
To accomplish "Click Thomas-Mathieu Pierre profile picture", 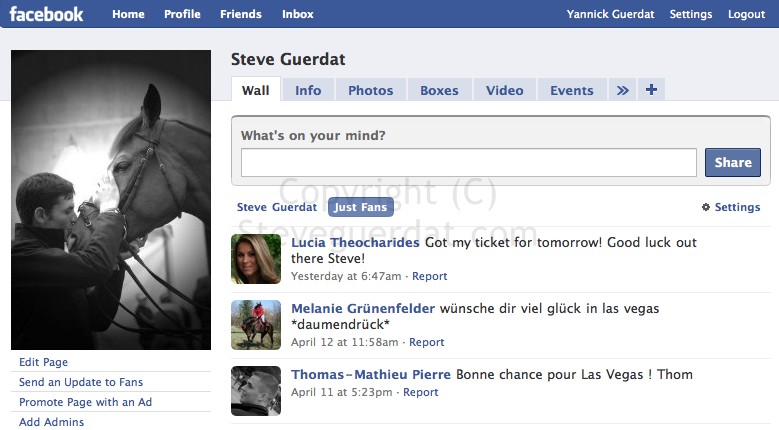I will 256,391.
